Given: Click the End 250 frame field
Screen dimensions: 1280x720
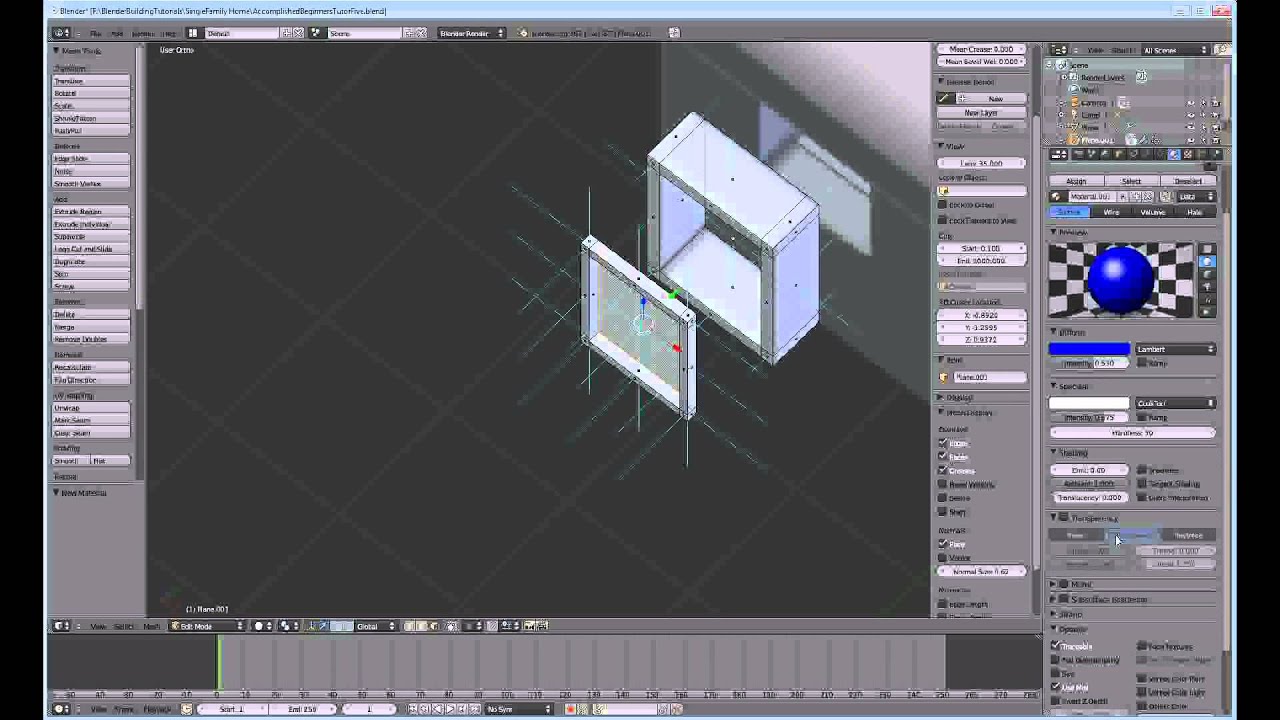Looking at the screenshot, I should [303, 709].
